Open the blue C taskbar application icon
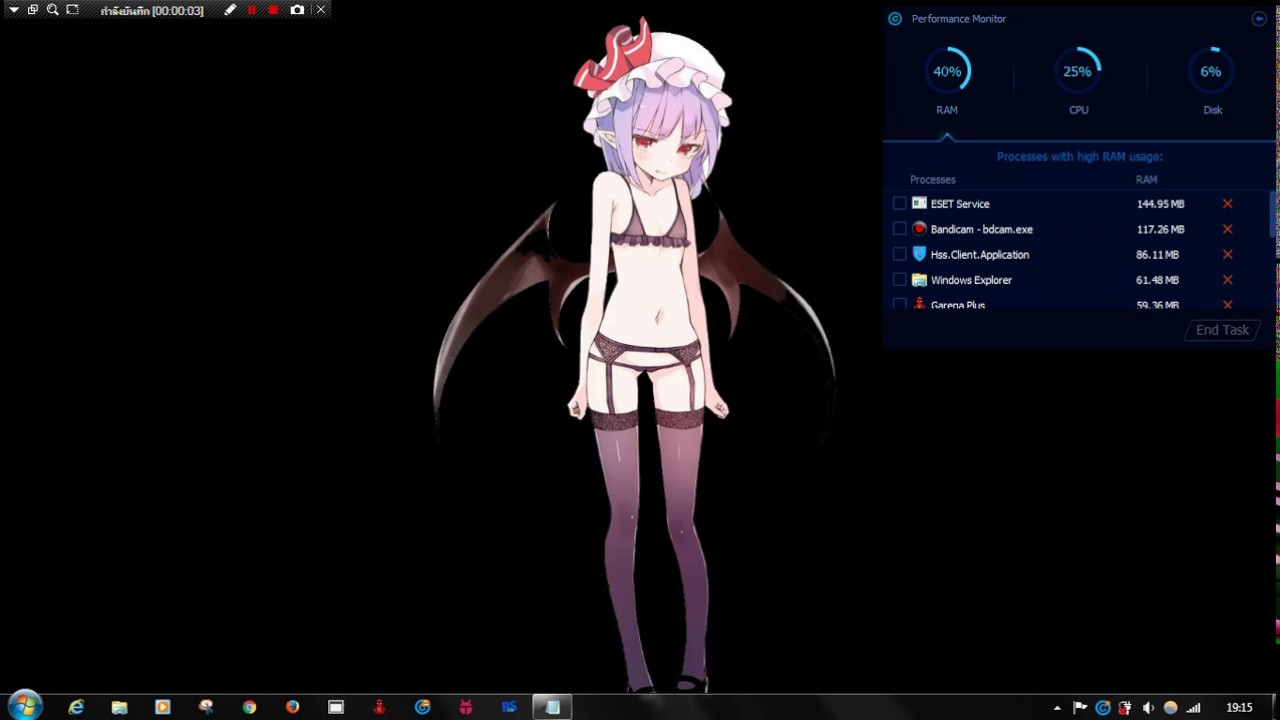This screenshot has height=720, width=1280. coord(422,707)
